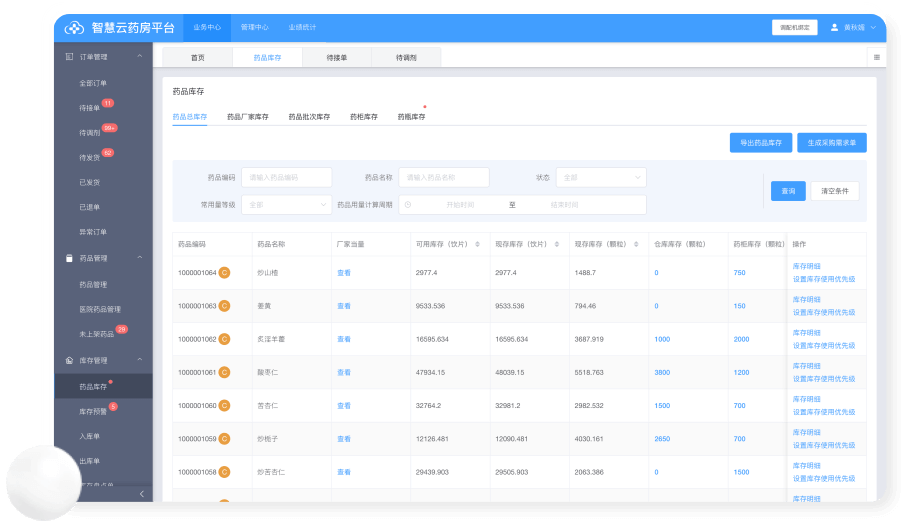Open 全部订单 in sidebar
Screen dimensions: 907x529
[x=93, y=83]
